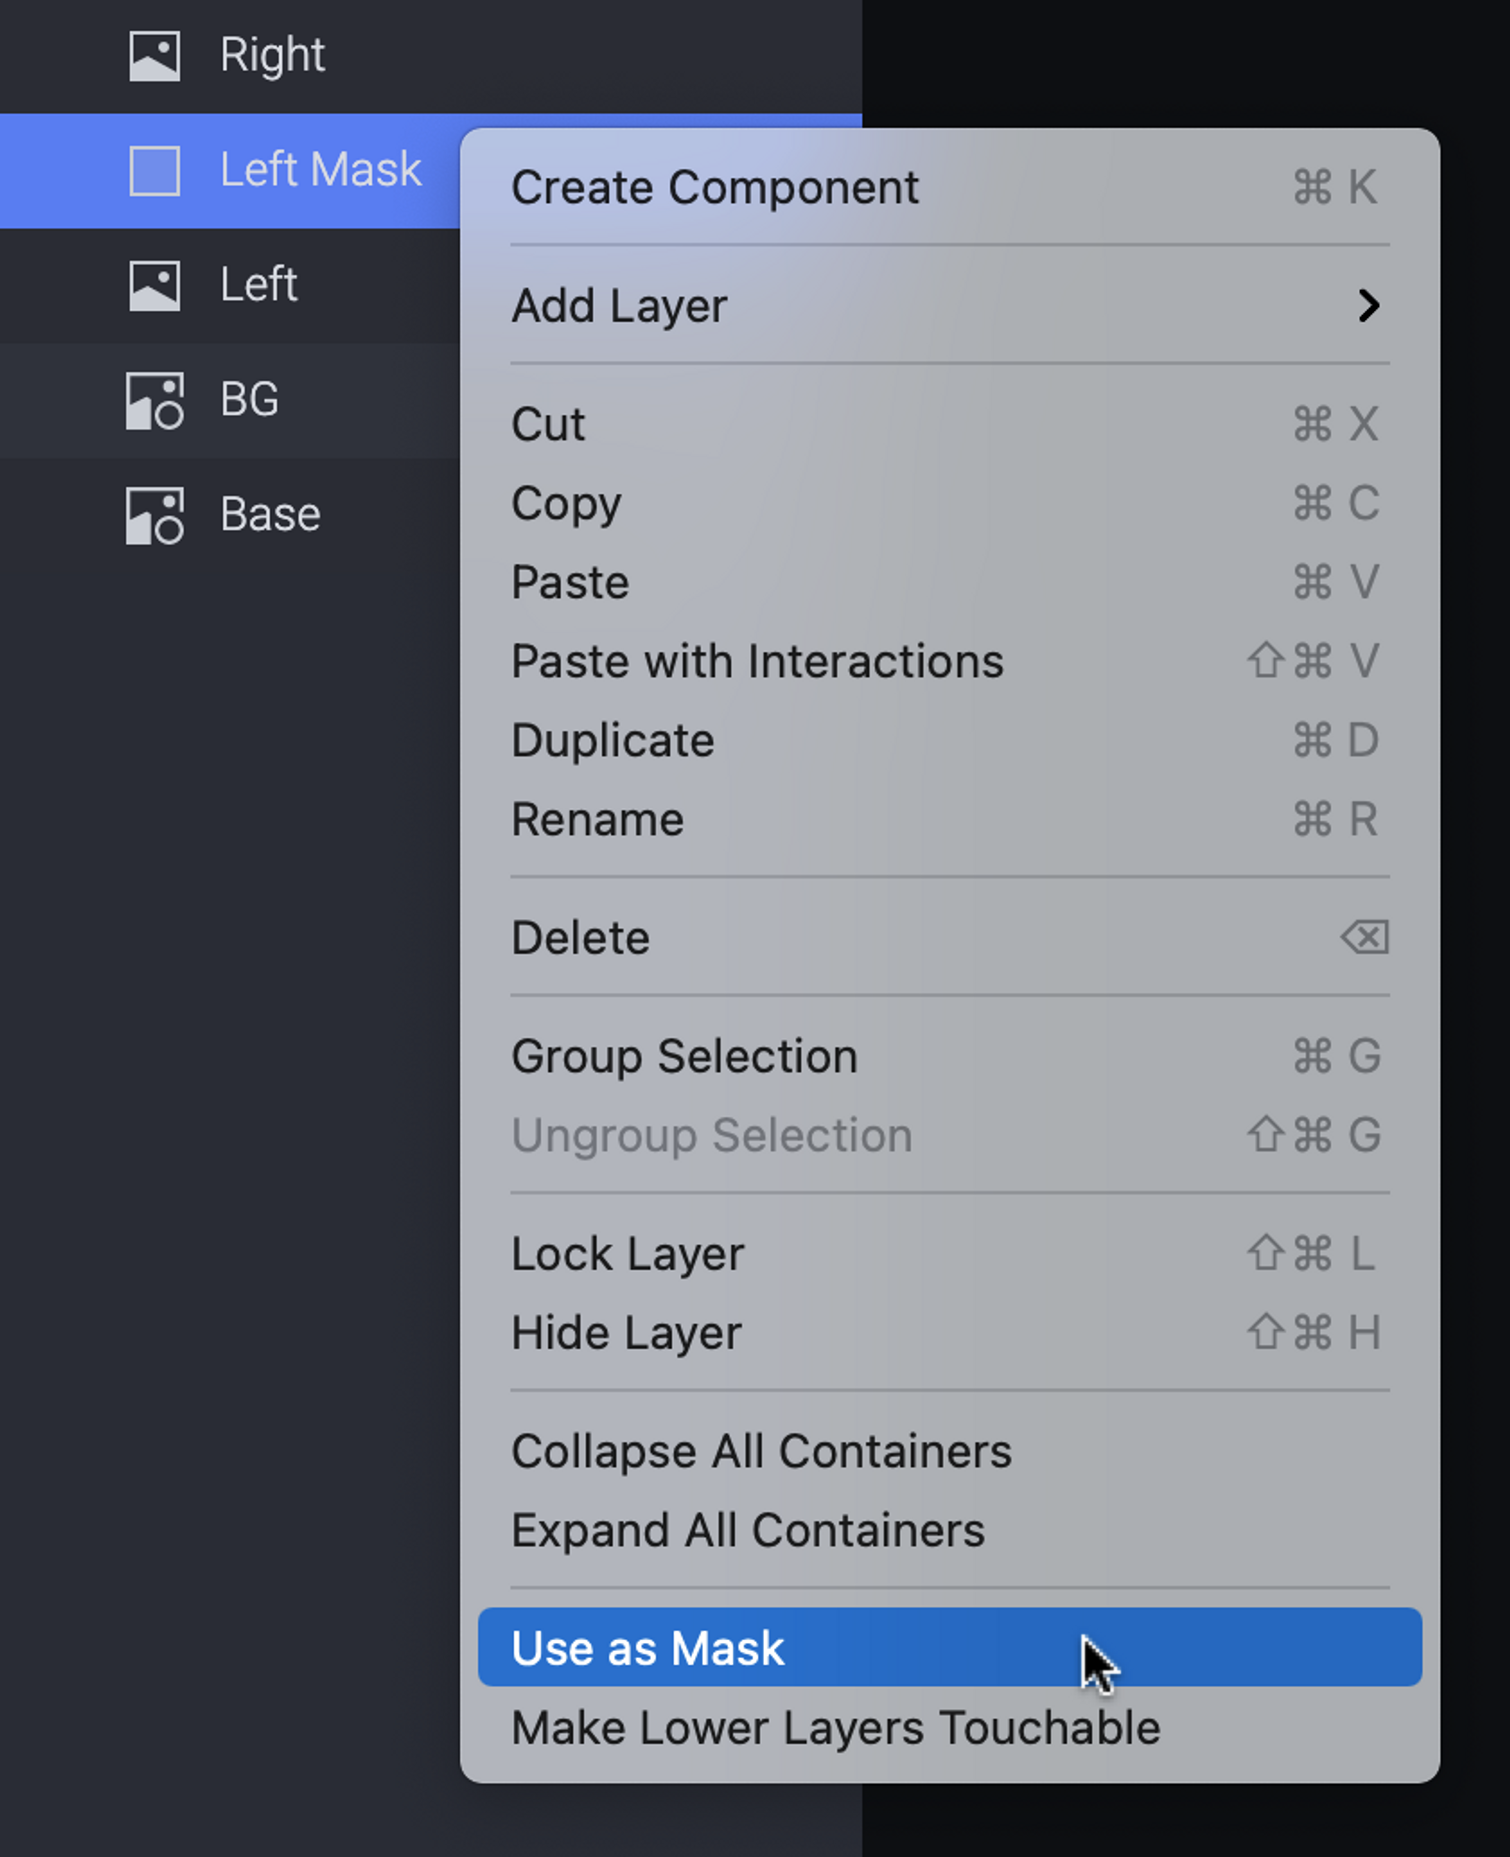Toggle Hide Layer from the menu
The height and width of the screenshot is (1857, 1510).
pyautogui.click(x=626, y=1333)
